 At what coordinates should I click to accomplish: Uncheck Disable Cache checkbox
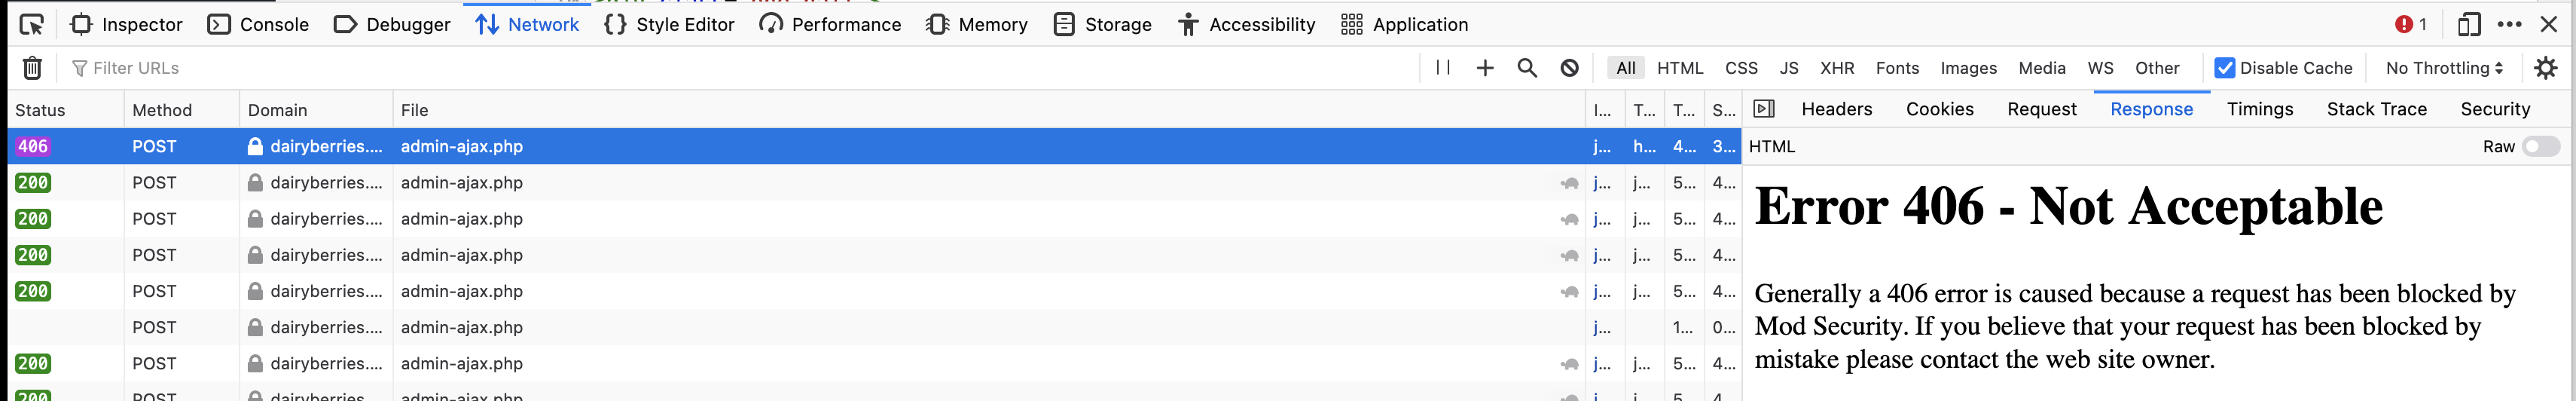coord(2225,68)
